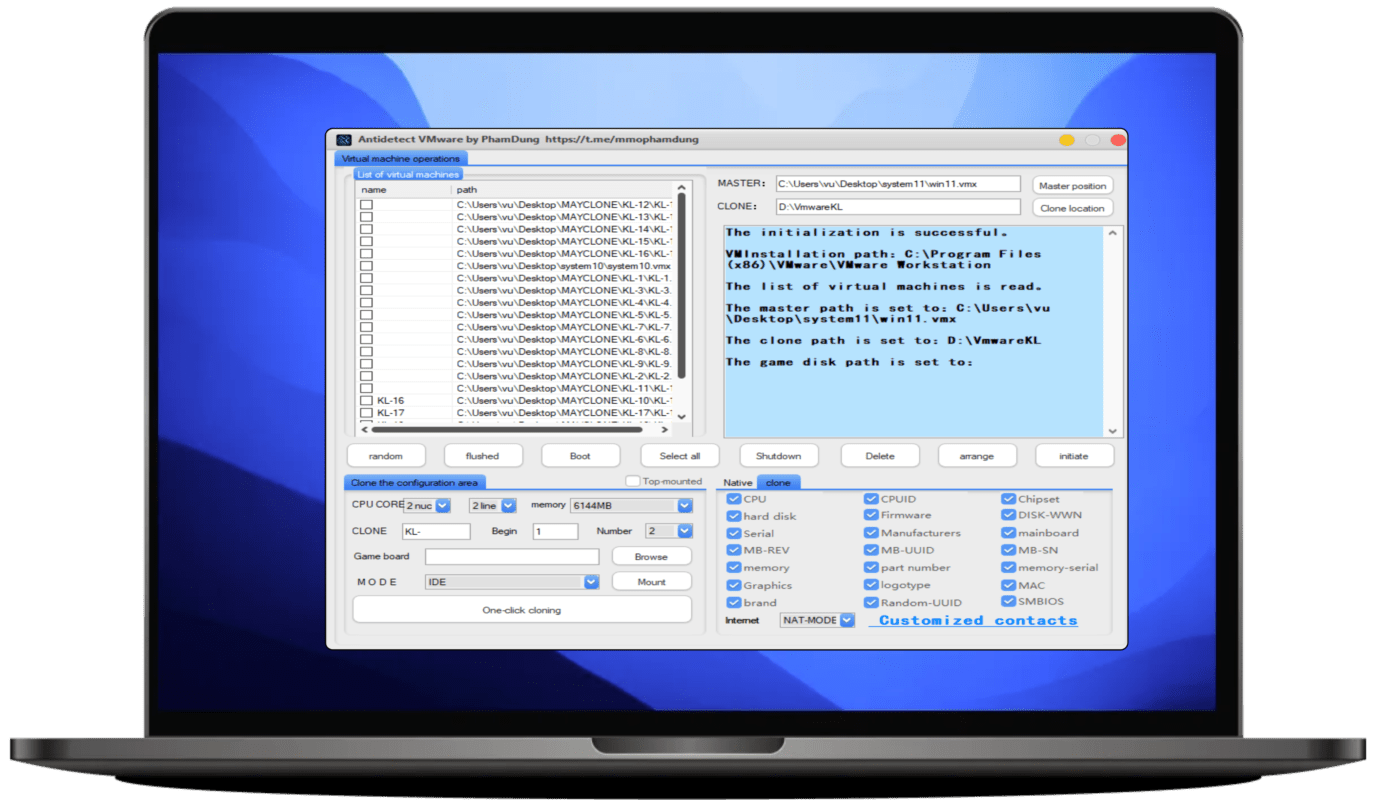Screen dimensions: 1374x800
Task: Select the Virtual machine operations tab
Action: 401,158
